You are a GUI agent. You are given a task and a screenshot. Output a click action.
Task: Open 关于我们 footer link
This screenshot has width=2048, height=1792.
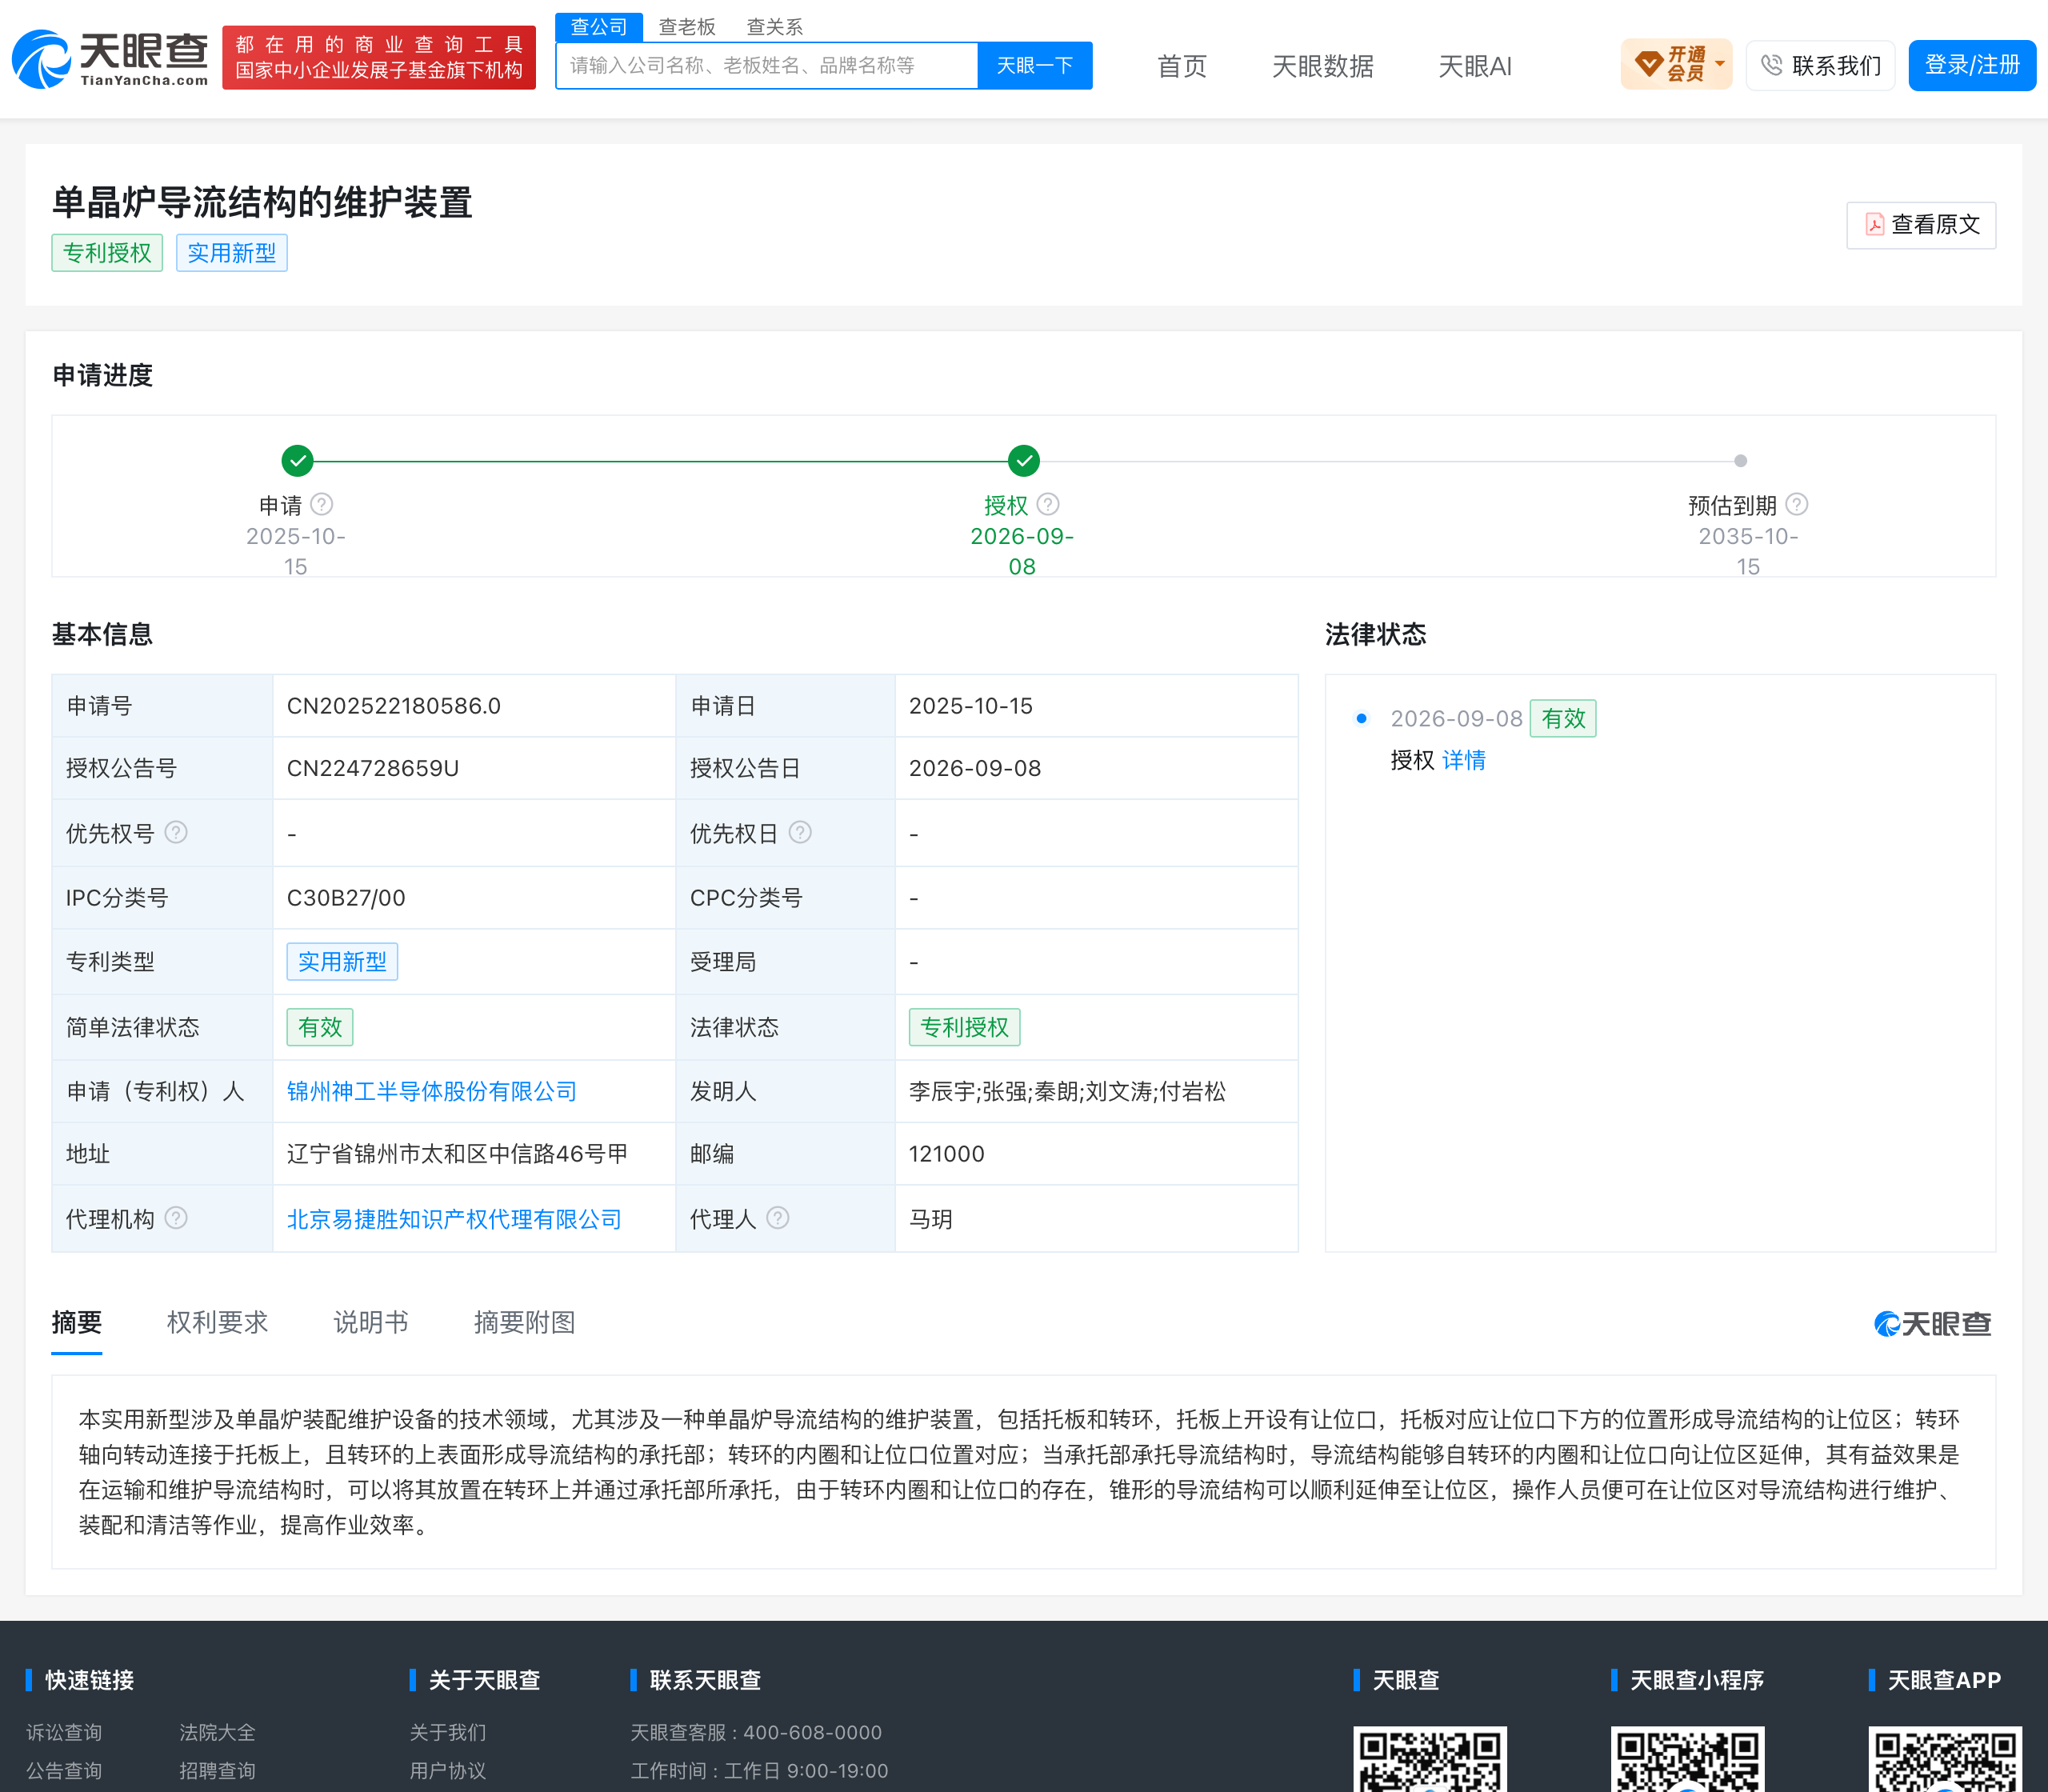447,1732
